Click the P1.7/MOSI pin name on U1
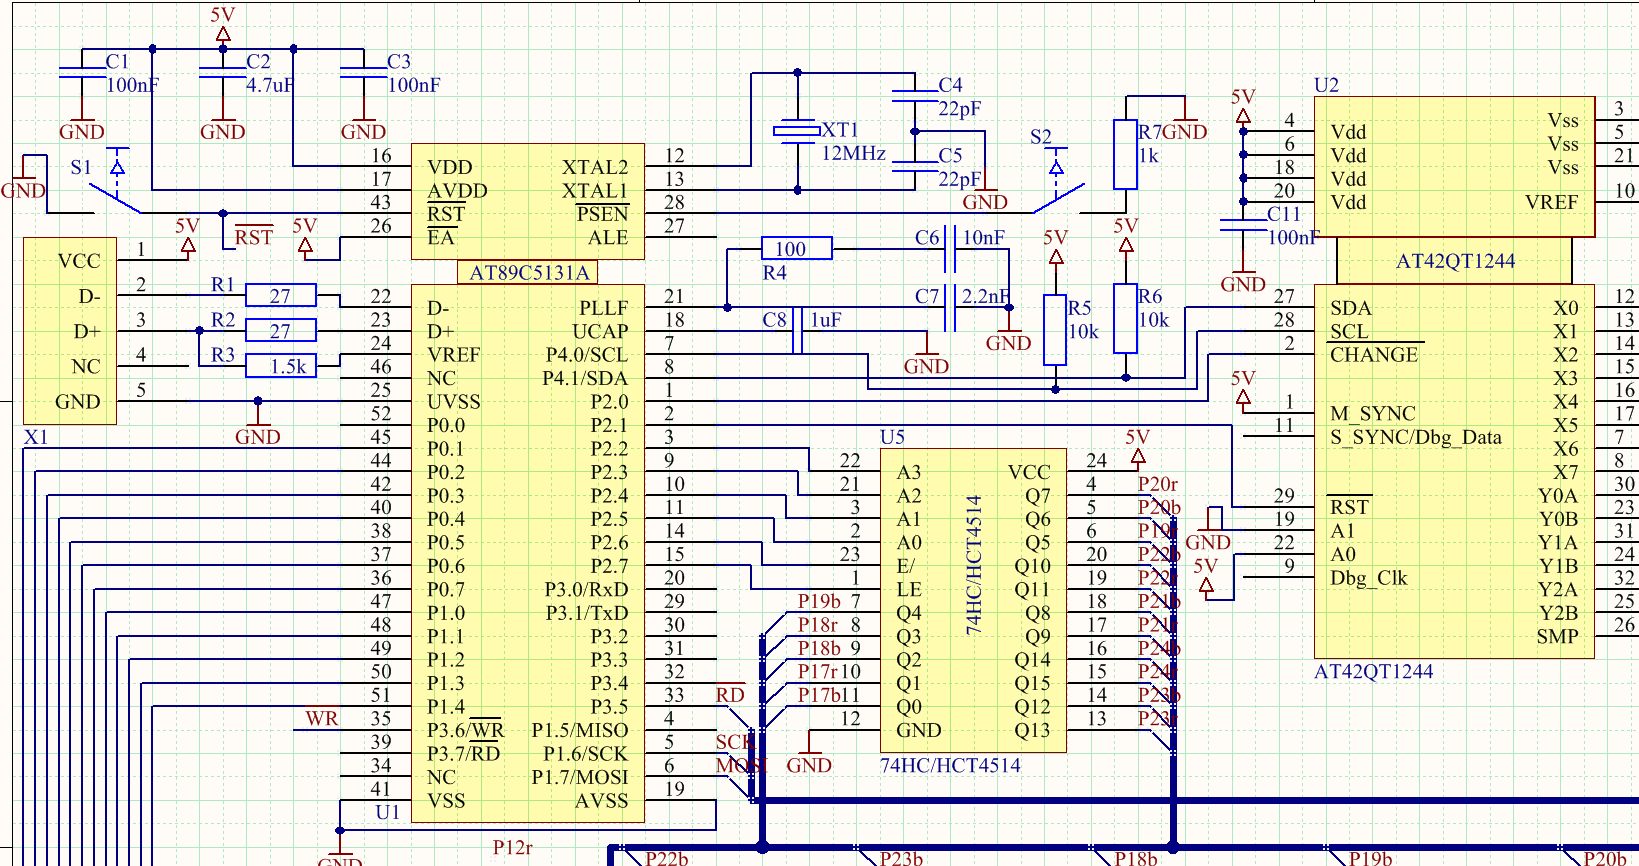This screenshot has height=866, width=1639. tap(580, 777)
